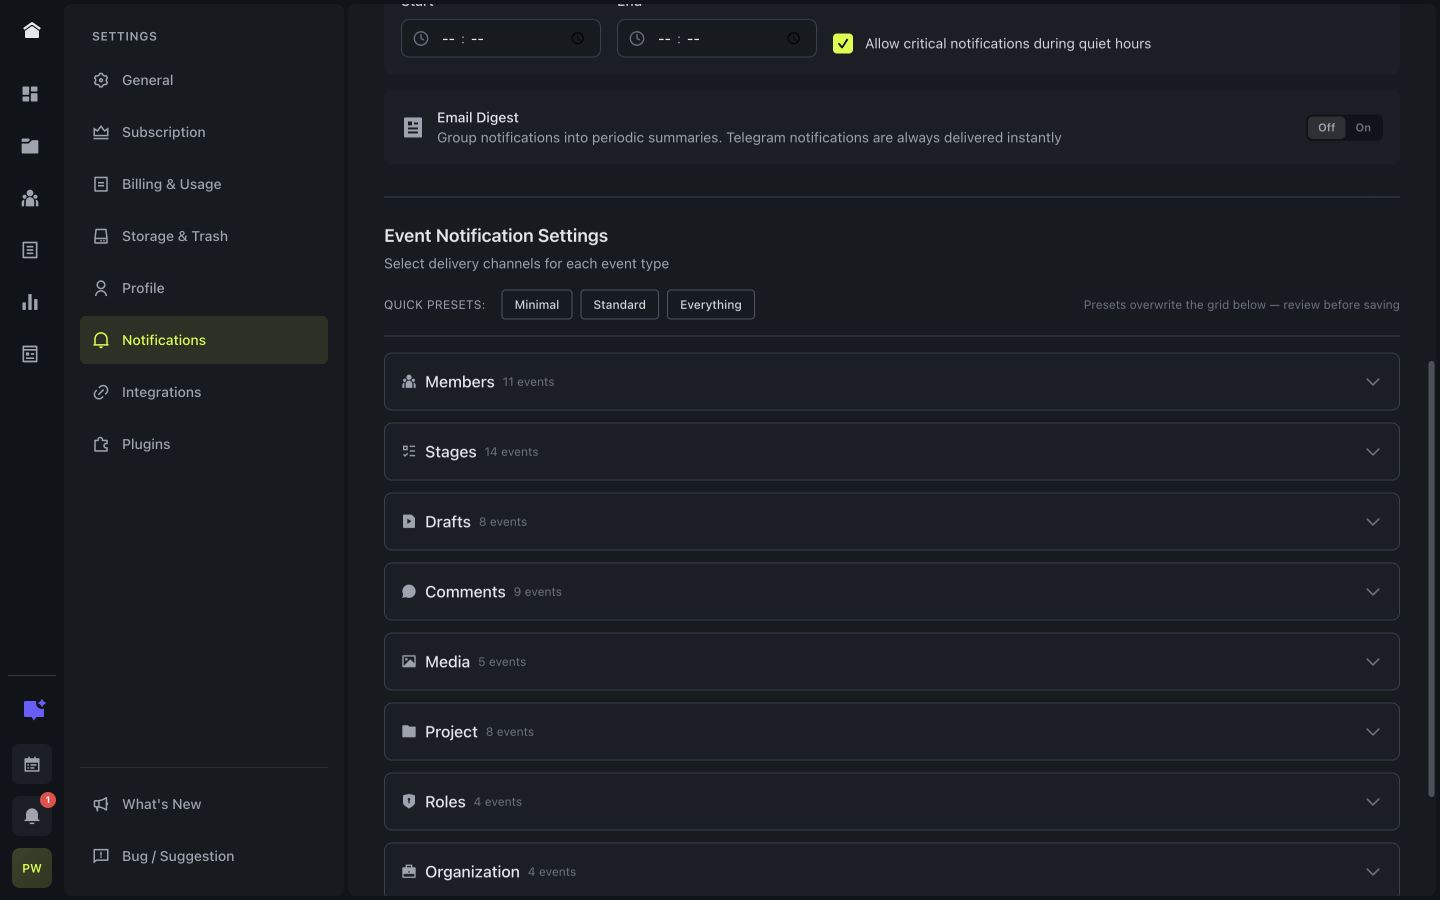Open Billing & Usage settings
Viewport: 1440px width, 900px height.
204,184
